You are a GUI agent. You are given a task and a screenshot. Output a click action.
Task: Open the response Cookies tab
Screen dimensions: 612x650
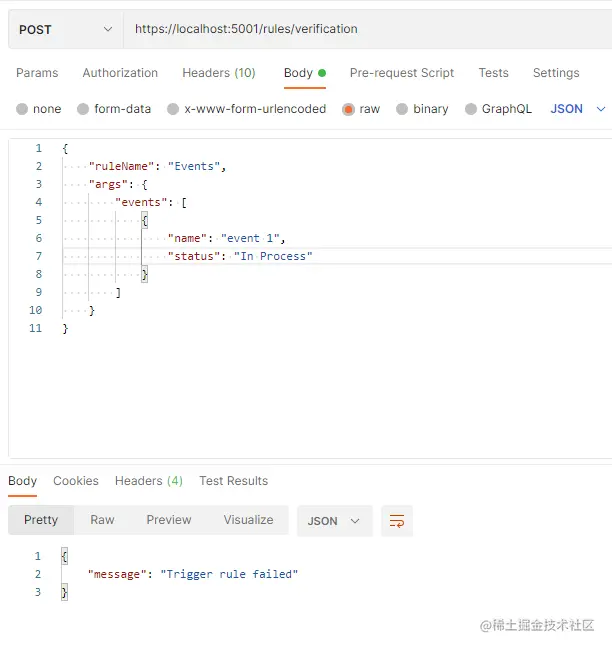point(76,481)
